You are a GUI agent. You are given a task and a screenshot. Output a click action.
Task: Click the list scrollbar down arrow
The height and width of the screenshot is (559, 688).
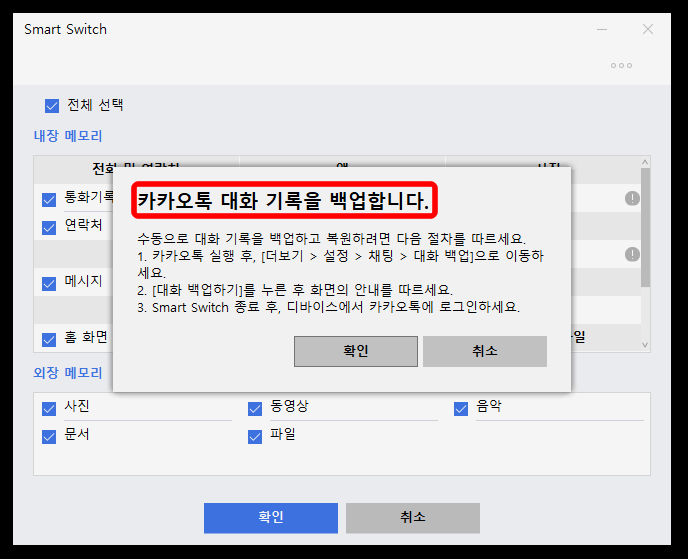pyautogui.click(x=645, y=345)
